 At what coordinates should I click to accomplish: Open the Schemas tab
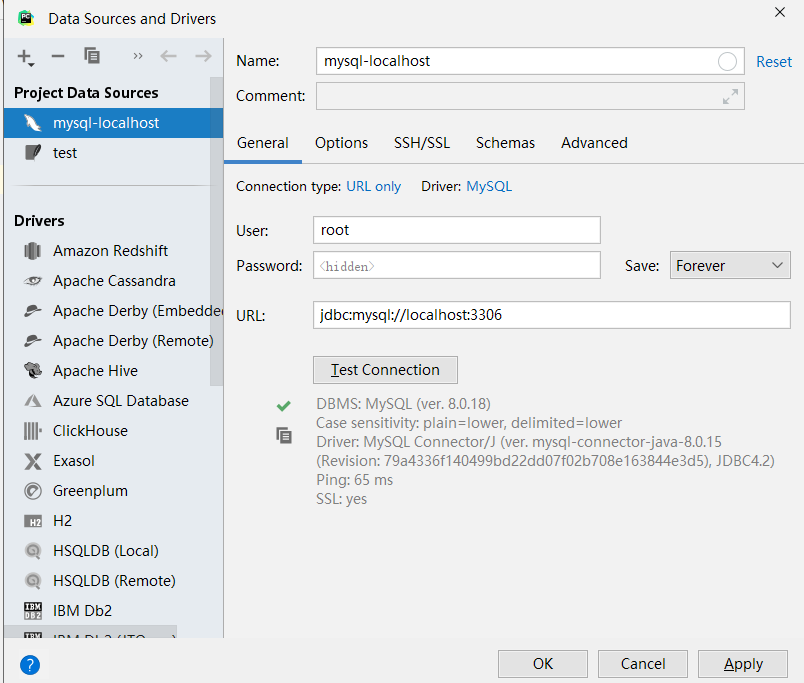click(505, 143)
